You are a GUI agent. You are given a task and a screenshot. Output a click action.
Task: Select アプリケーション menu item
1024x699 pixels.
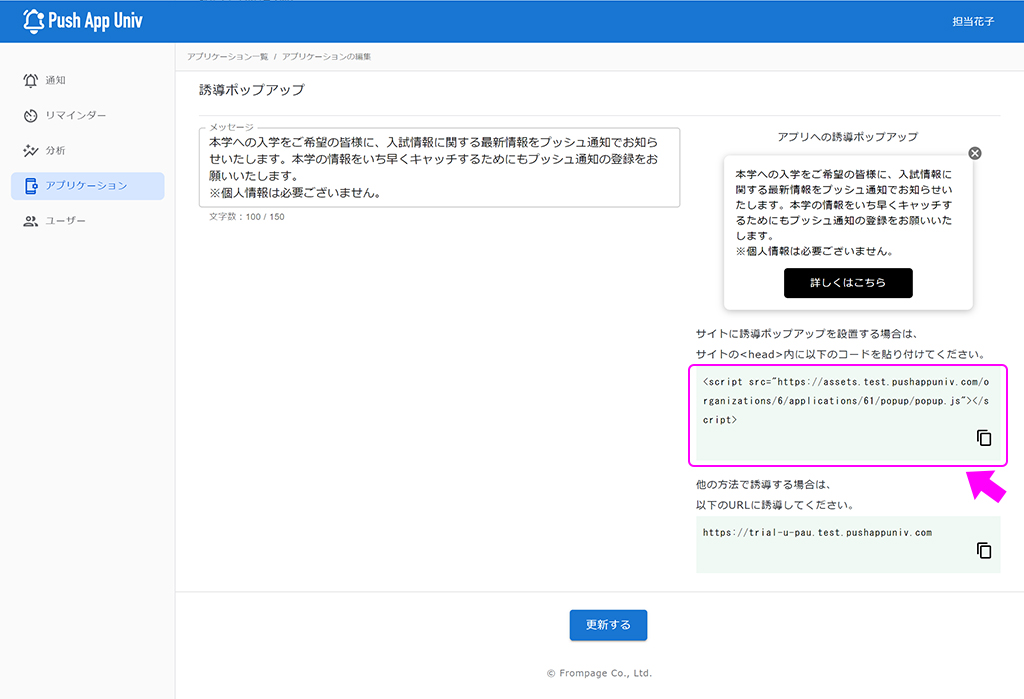click(x=88, y=186)
